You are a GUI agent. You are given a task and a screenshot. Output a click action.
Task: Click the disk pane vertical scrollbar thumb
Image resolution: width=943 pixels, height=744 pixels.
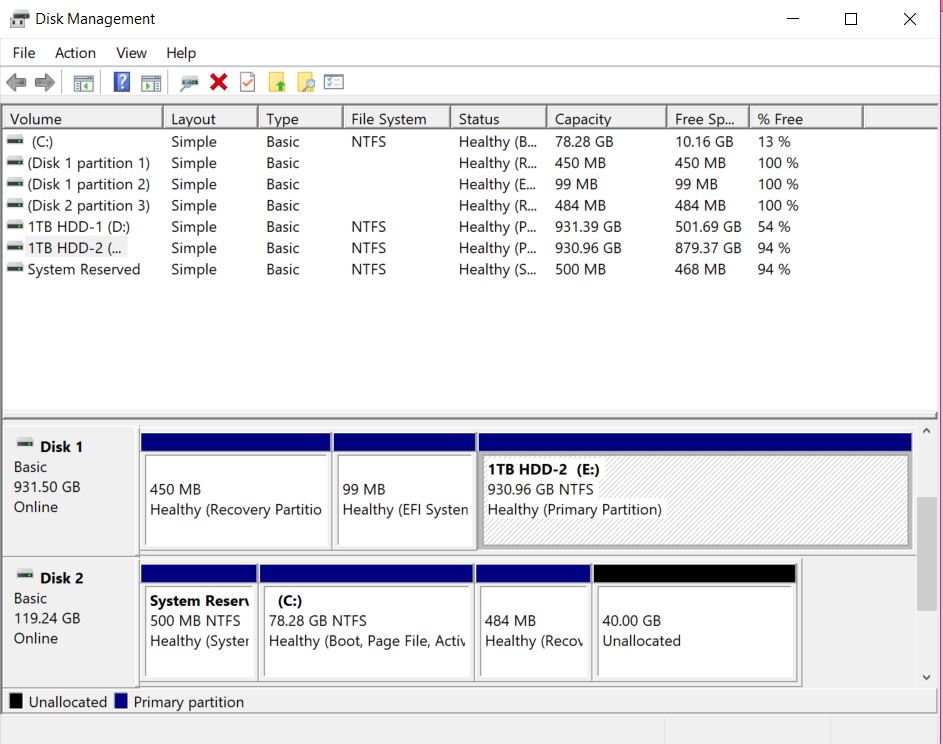926,553
